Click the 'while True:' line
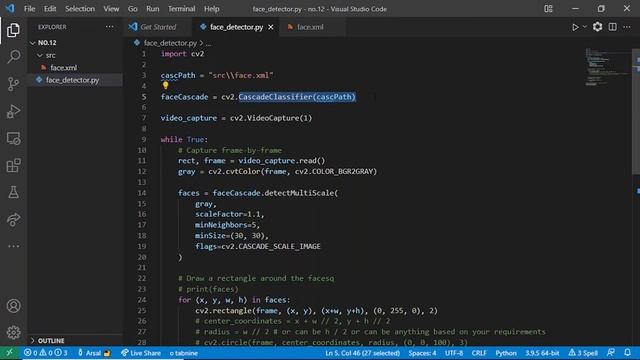 (184, 139)
